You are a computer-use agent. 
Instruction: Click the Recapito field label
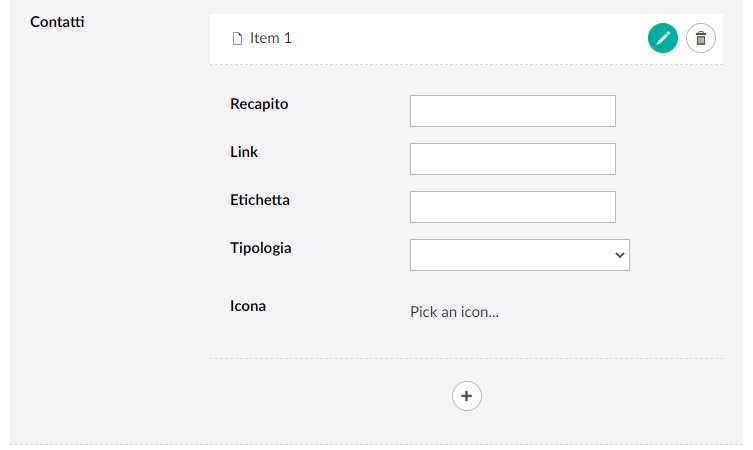point(259,104)
